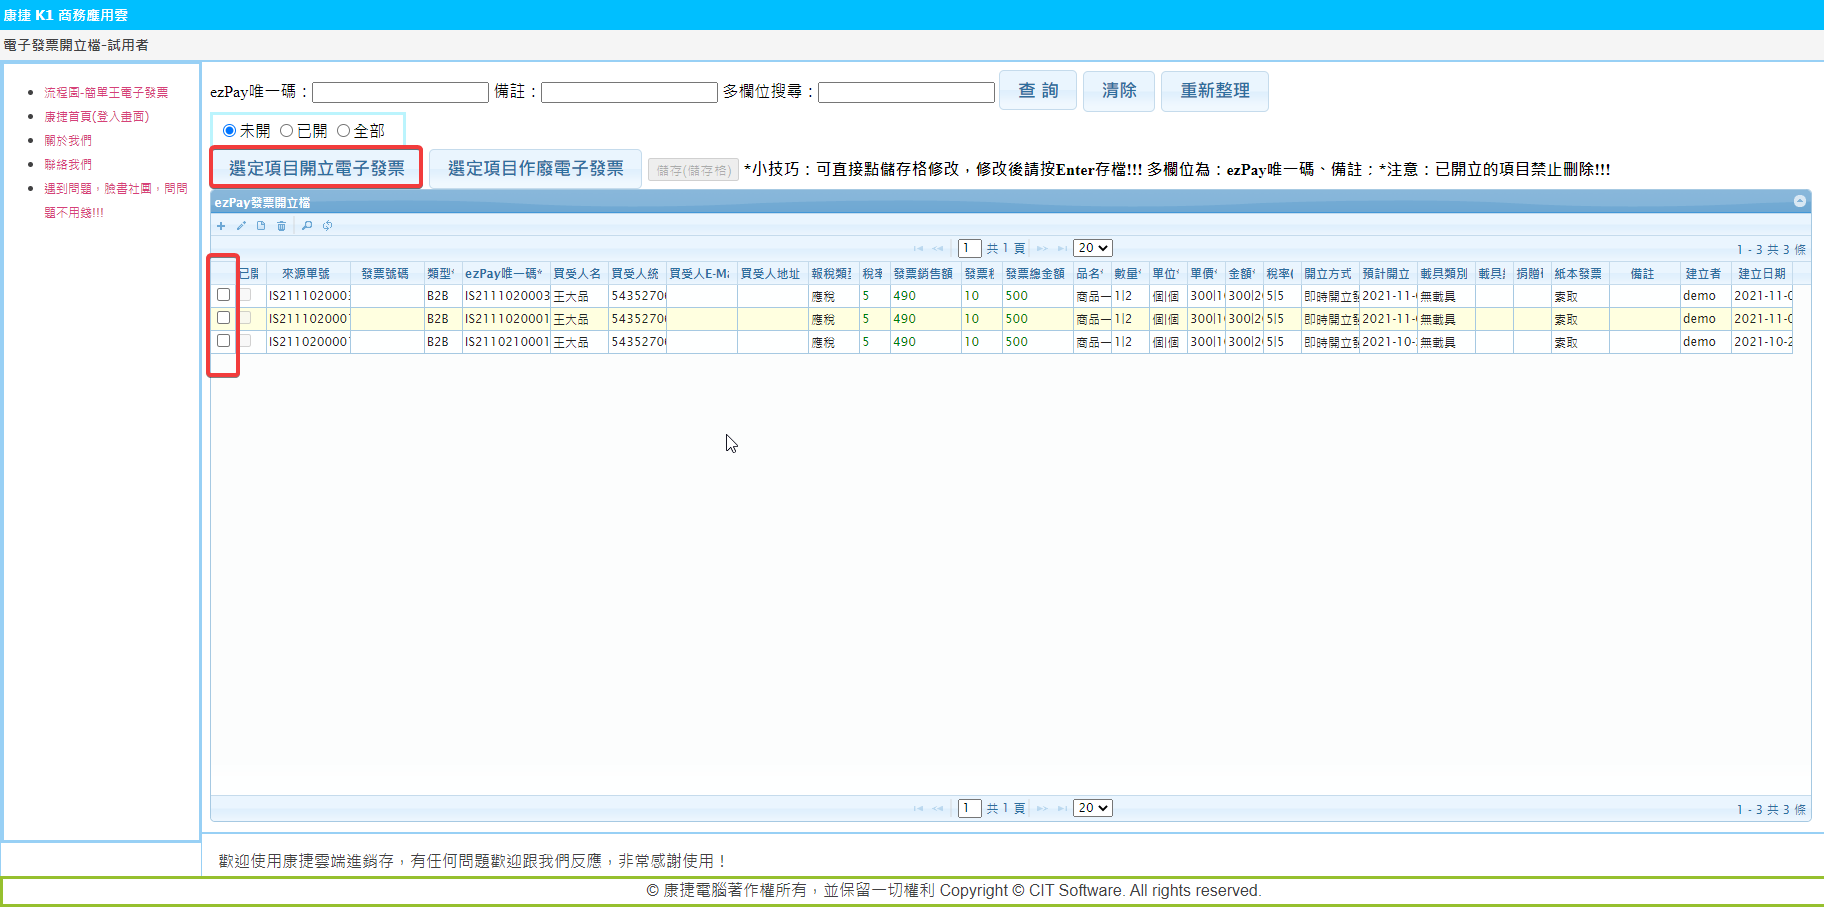Click the 選定項目開立電子發票 button
Viewport: 1824px width, 907px height.
click(x=316, y=168)
